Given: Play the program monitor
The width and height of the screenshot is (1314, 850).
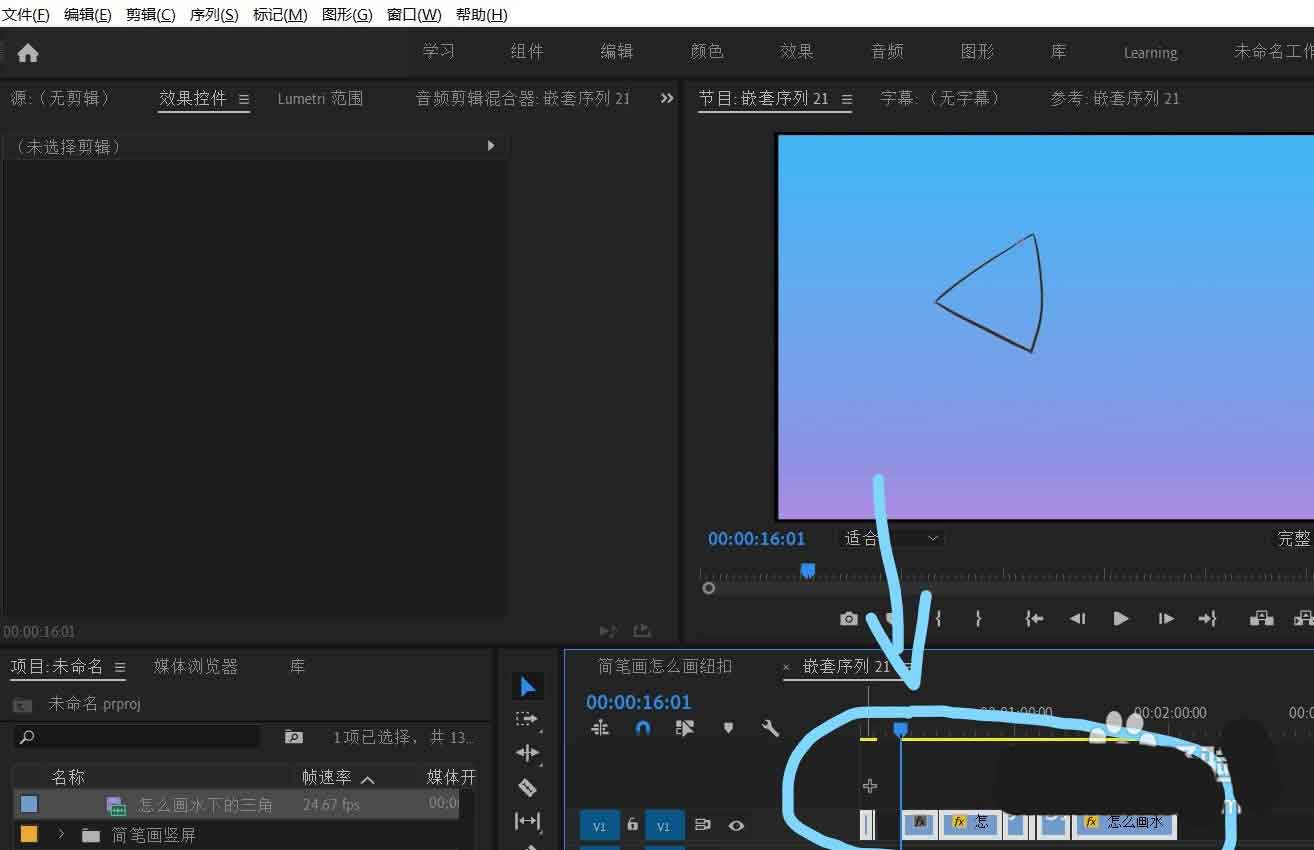Looking at the screenshot, I should click(x=1121, y=619).
